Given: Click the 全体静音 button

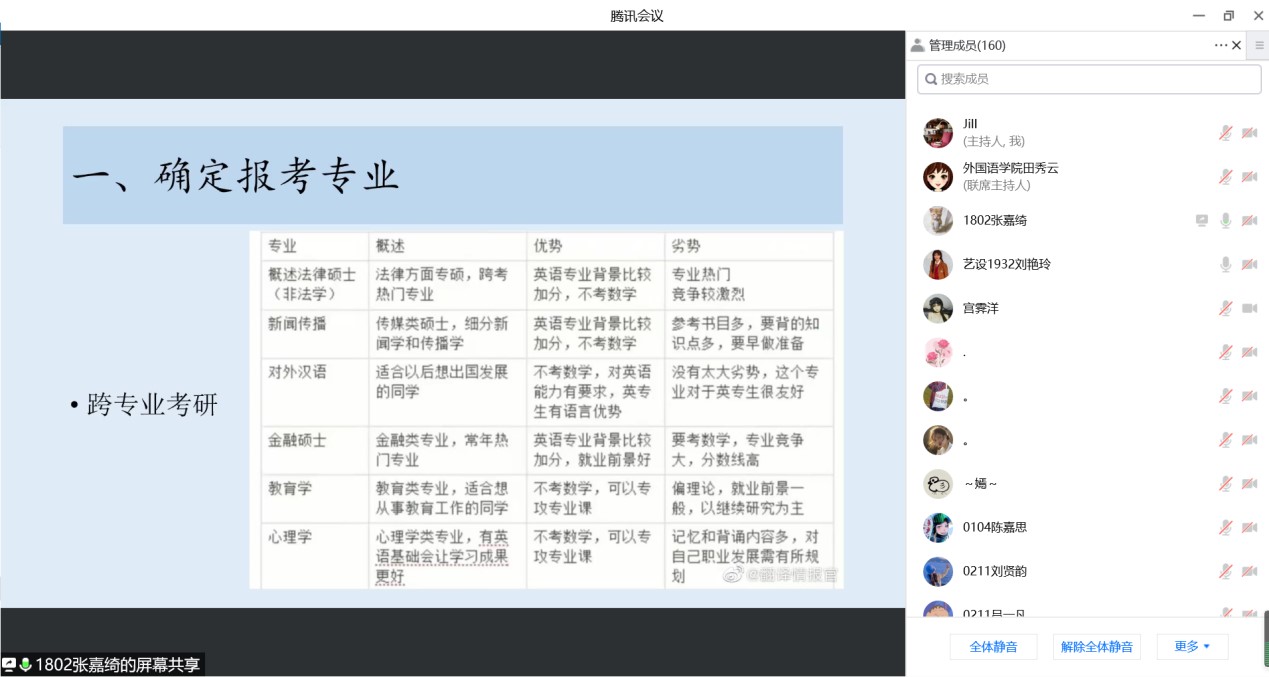Looking at the screenshot, I should point(993,647).
